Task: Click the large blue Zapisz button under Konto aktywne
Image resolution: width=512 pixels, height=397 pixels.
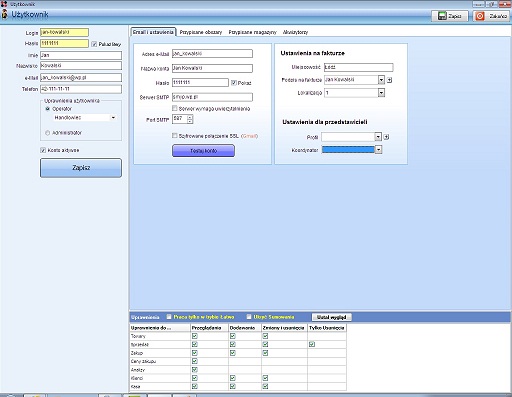Action: pyautogui.click(x=81, y=168)
